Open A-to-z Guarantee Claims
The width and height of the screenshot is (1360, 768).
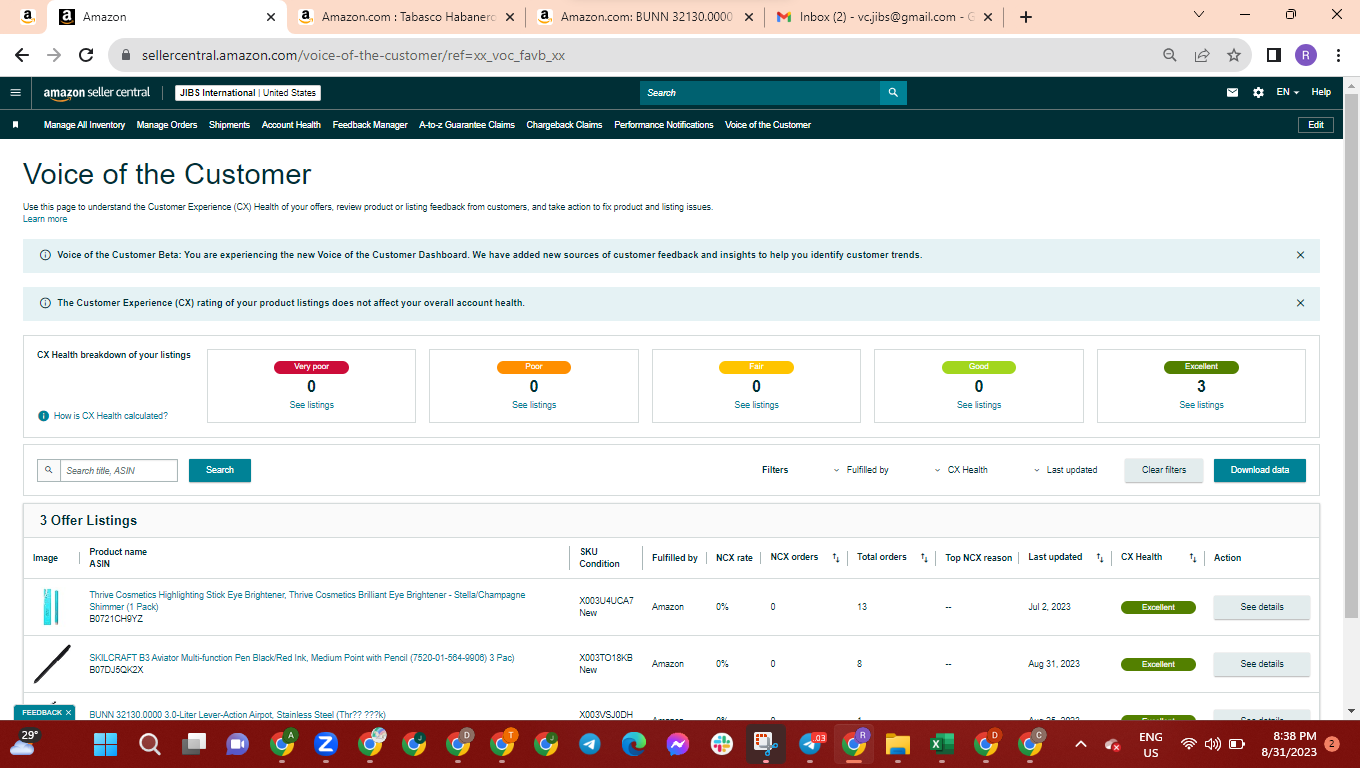coord(467,125)
